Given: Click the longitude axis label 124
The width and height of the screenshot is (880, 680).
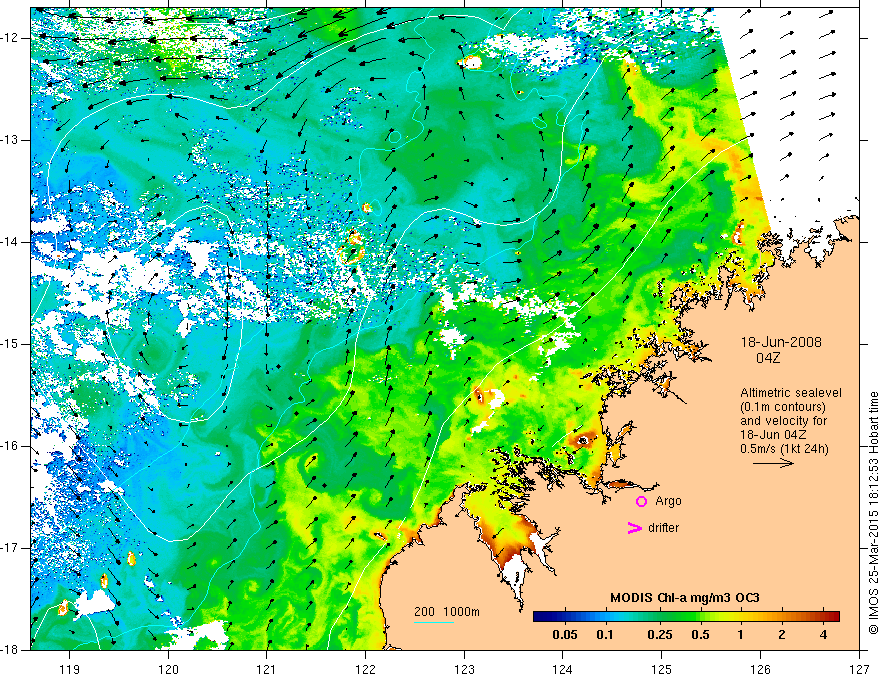Looking at the screenshot, I should [563, 669].
